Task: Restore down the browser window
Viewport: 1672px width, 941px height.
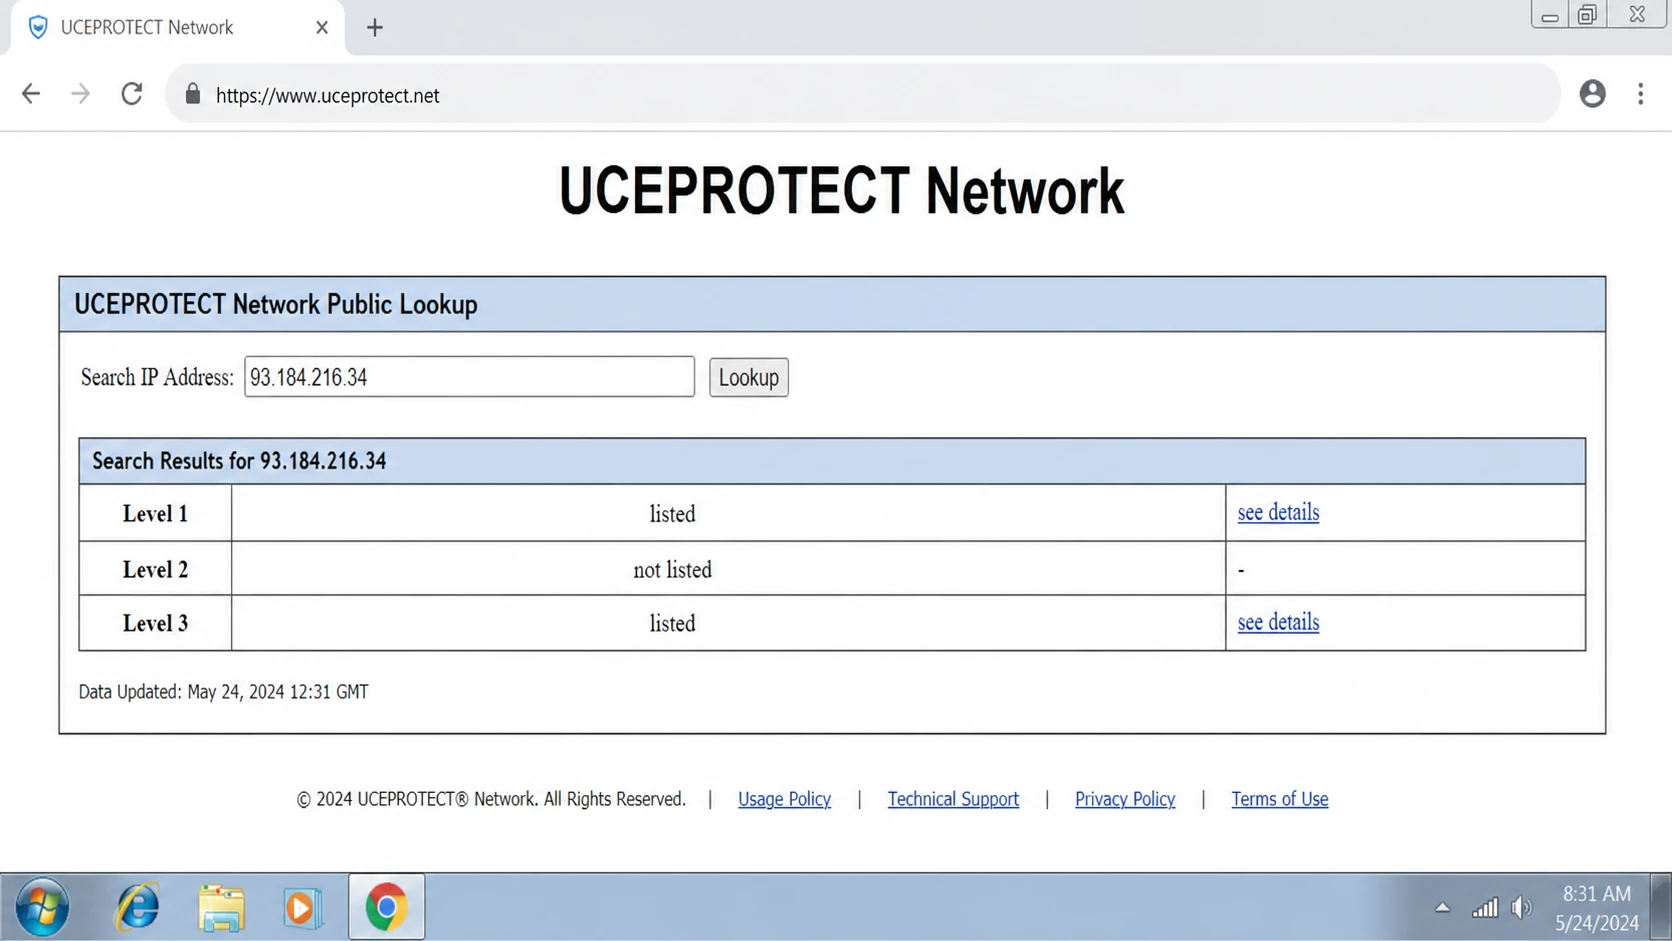Action: click(1587, 14)
